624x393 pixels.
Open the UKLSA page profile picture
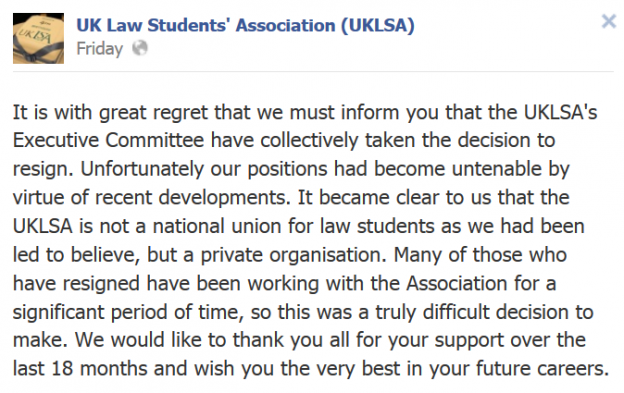pos(38,38)
